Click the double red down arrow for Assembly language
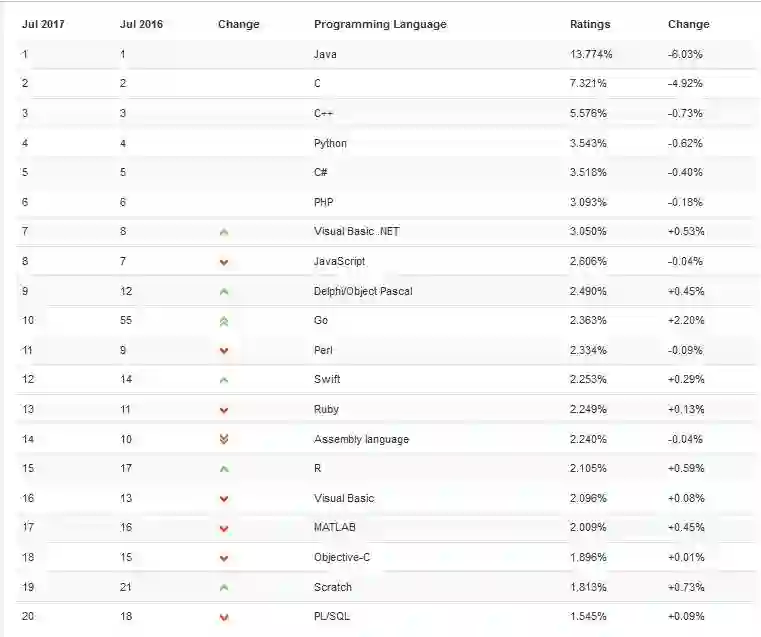The width and height of the screenshot is (761, 637). (x=224, y=439)
